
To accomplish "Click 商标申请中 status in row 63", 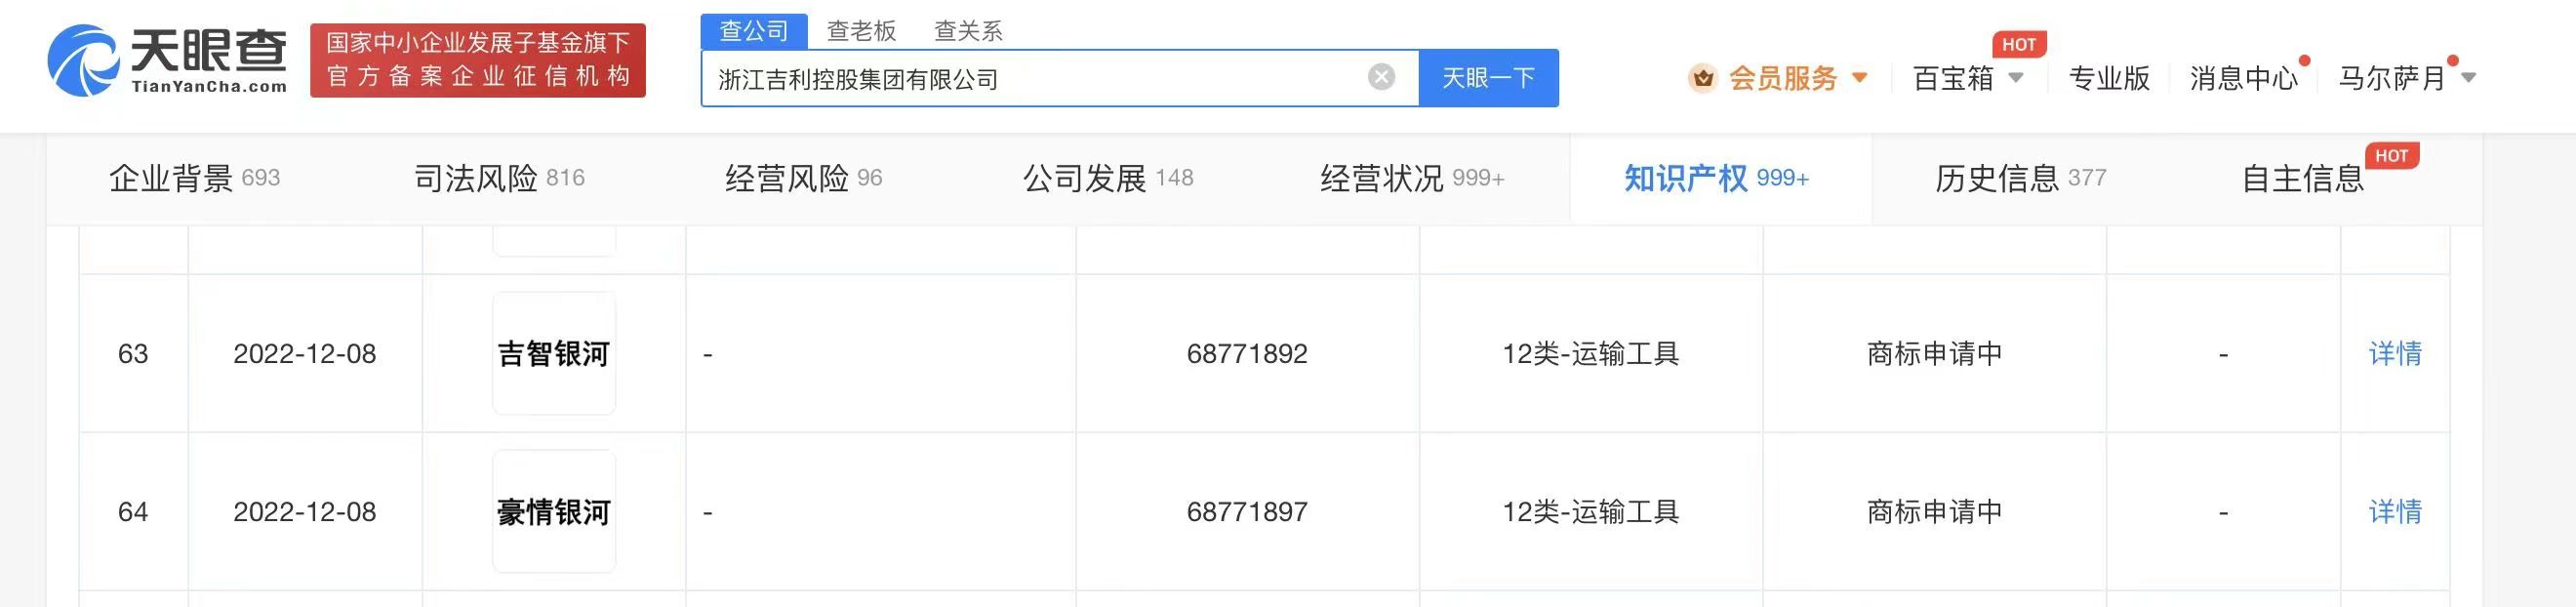I will tap(1934, 353).
